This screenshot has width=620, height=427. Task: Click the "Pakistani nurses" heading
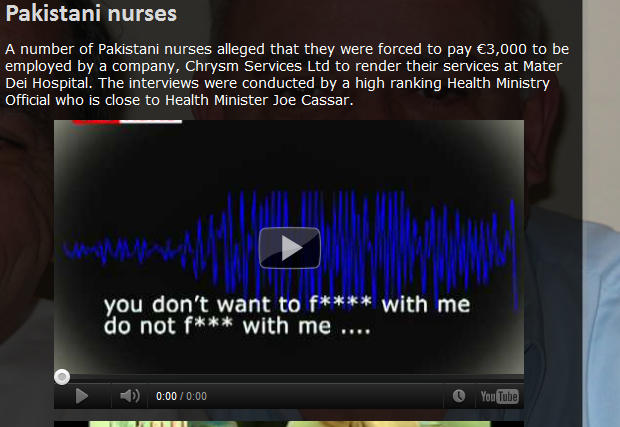[x=91, y=15]
